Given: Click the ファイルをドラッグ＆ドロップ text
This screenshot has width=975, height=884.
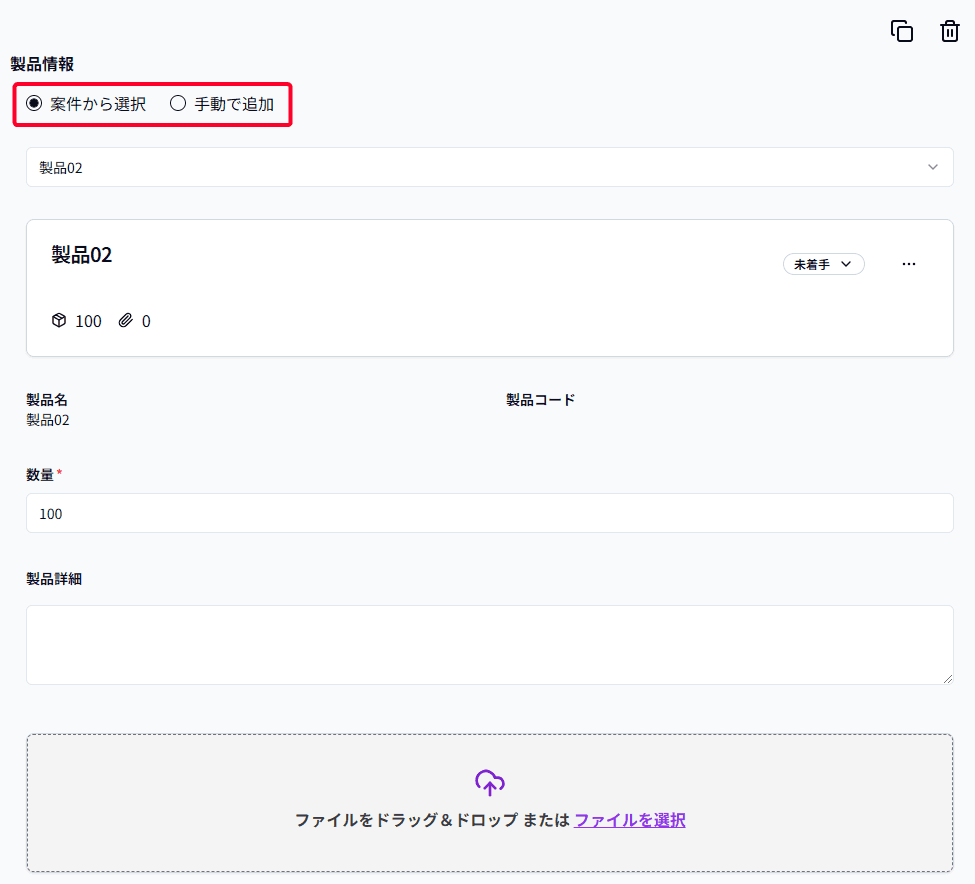Looking at the screenshot, I should pos(406,820).
